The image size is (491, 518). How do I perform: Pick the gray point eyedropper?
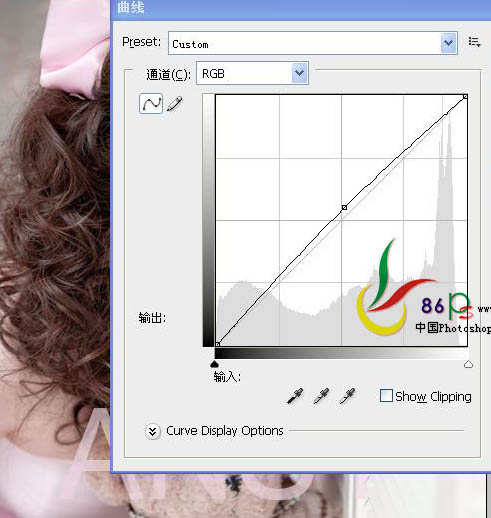coord(321,396)
